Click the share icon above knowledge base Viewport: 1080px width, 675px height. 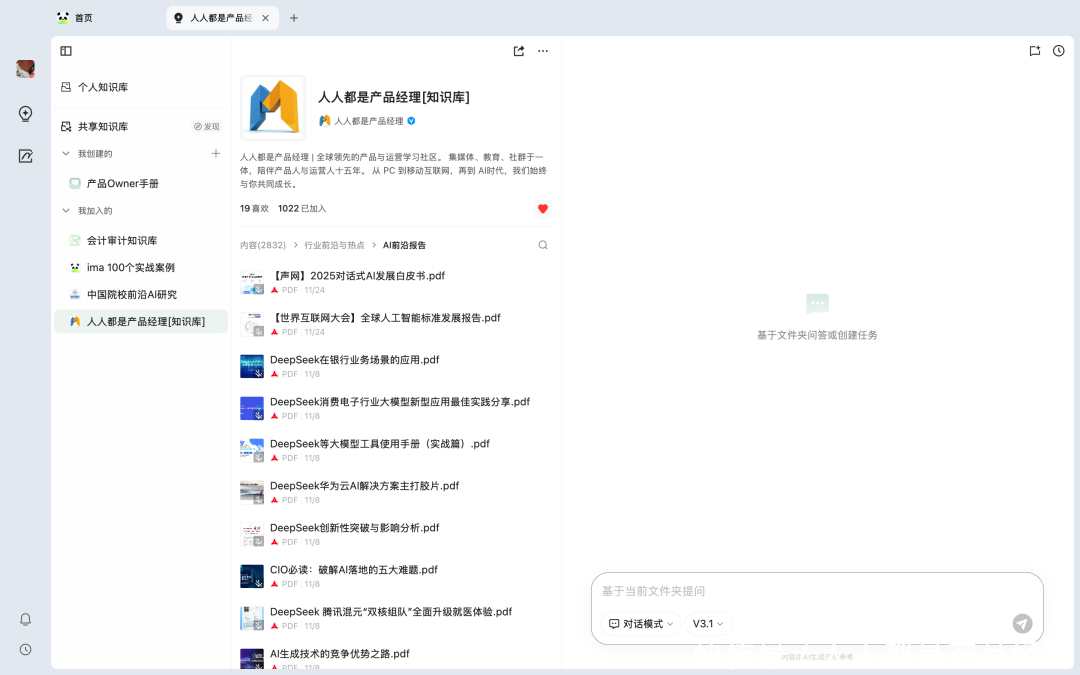(x=519, y=51)
